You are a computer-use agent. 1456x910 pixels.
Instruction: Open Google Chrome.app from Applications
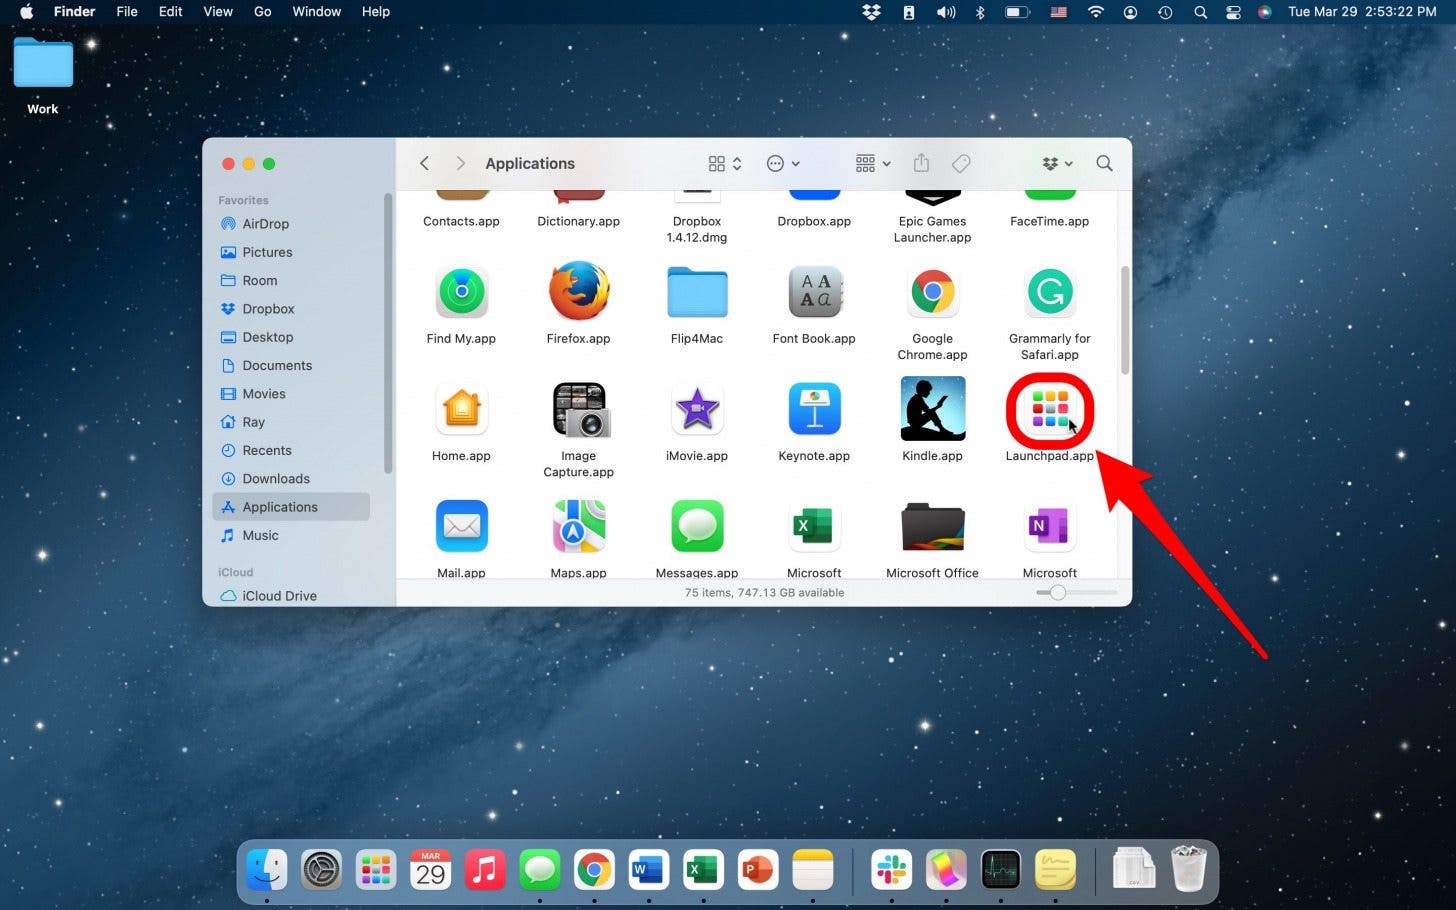tap(932, 291)
